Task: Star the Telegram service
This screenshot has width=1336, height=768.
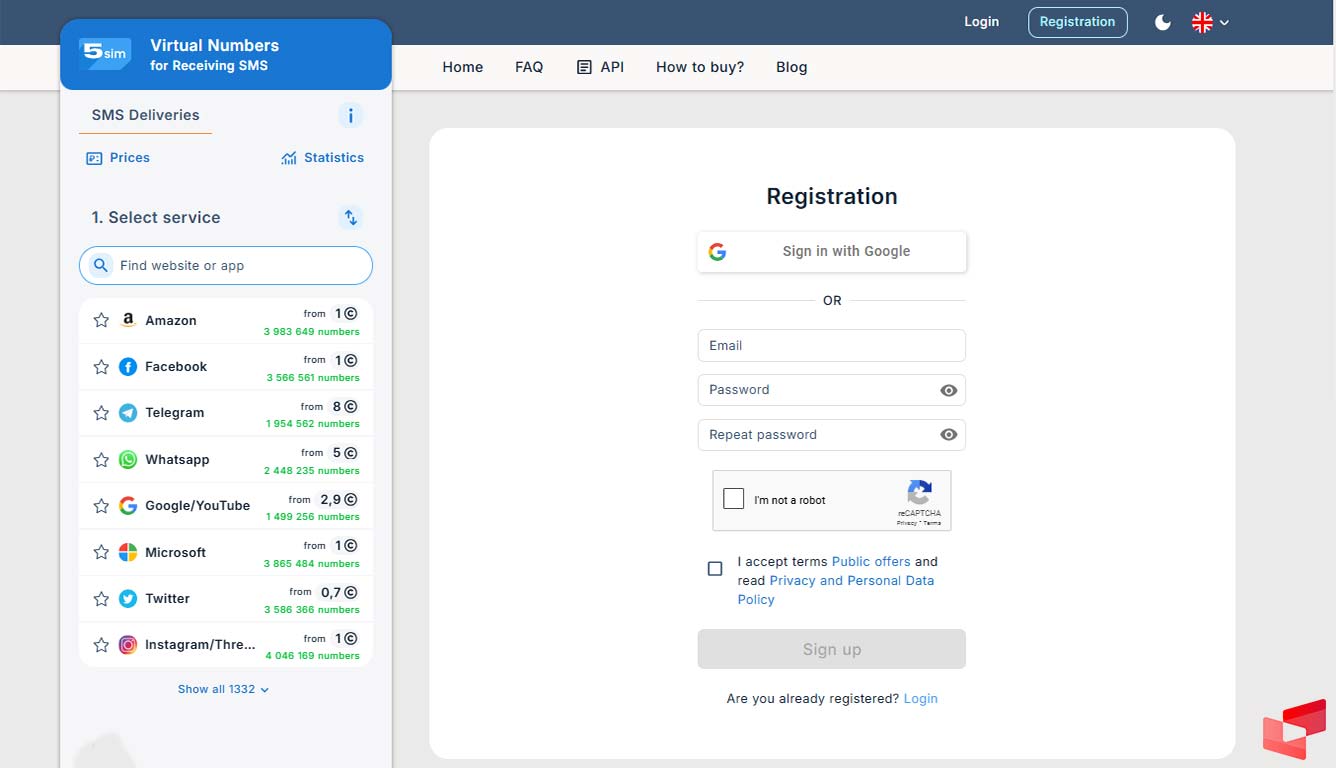Action: tap(101, 413)
